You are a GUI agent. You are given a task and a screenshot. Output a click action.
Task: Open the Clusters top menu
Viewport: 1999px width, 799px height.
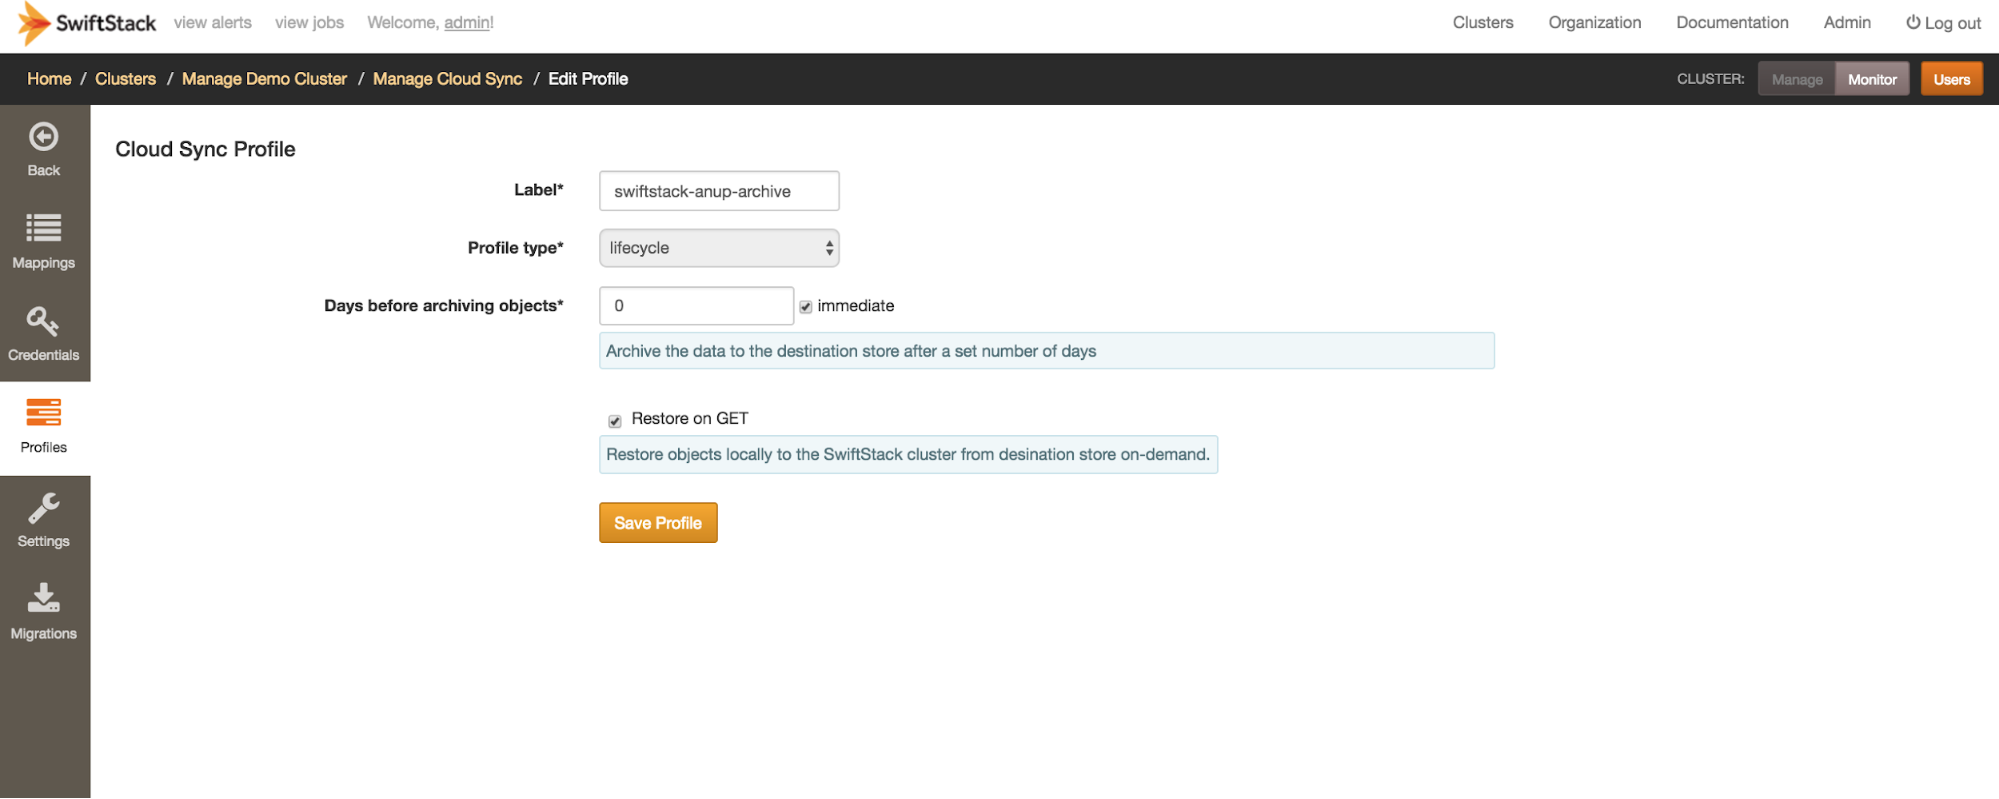pyautogui.click(x=1483, y=23)
